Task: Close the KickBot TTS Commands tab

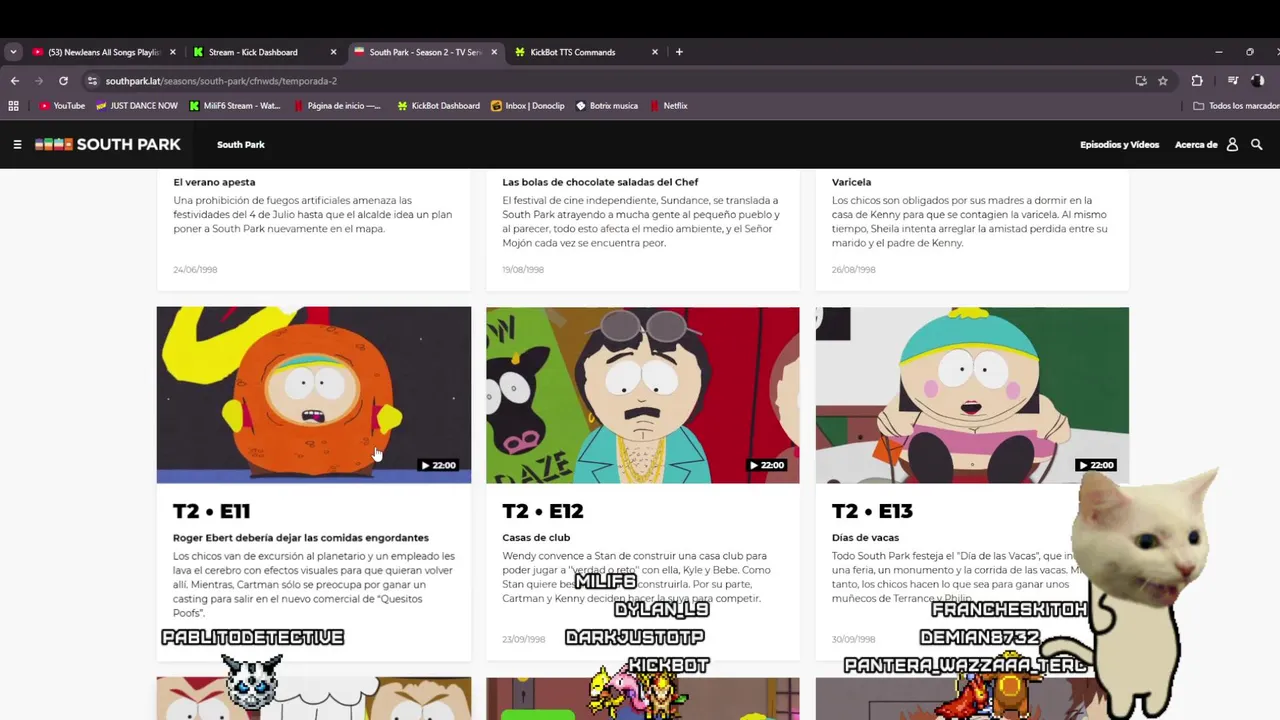Action: click(655, 52)
